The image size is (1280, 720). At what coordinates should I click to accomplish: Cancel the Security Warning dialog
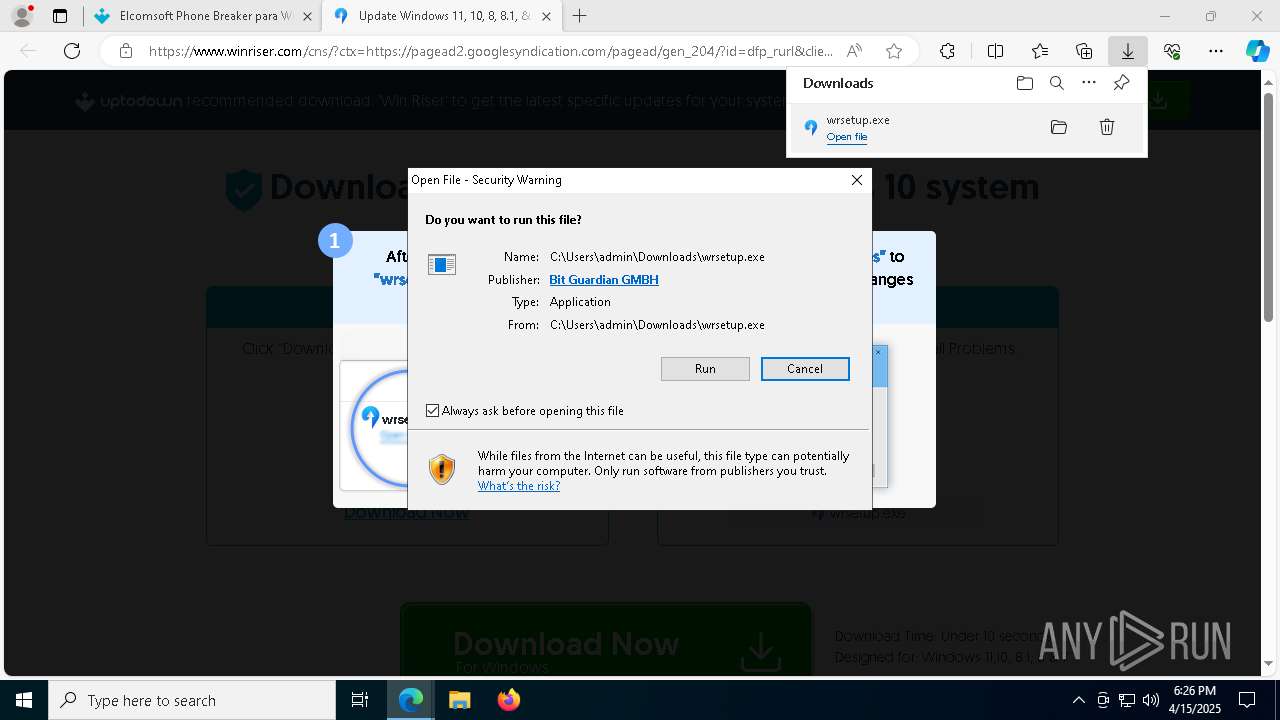click(x=805, y=369)
